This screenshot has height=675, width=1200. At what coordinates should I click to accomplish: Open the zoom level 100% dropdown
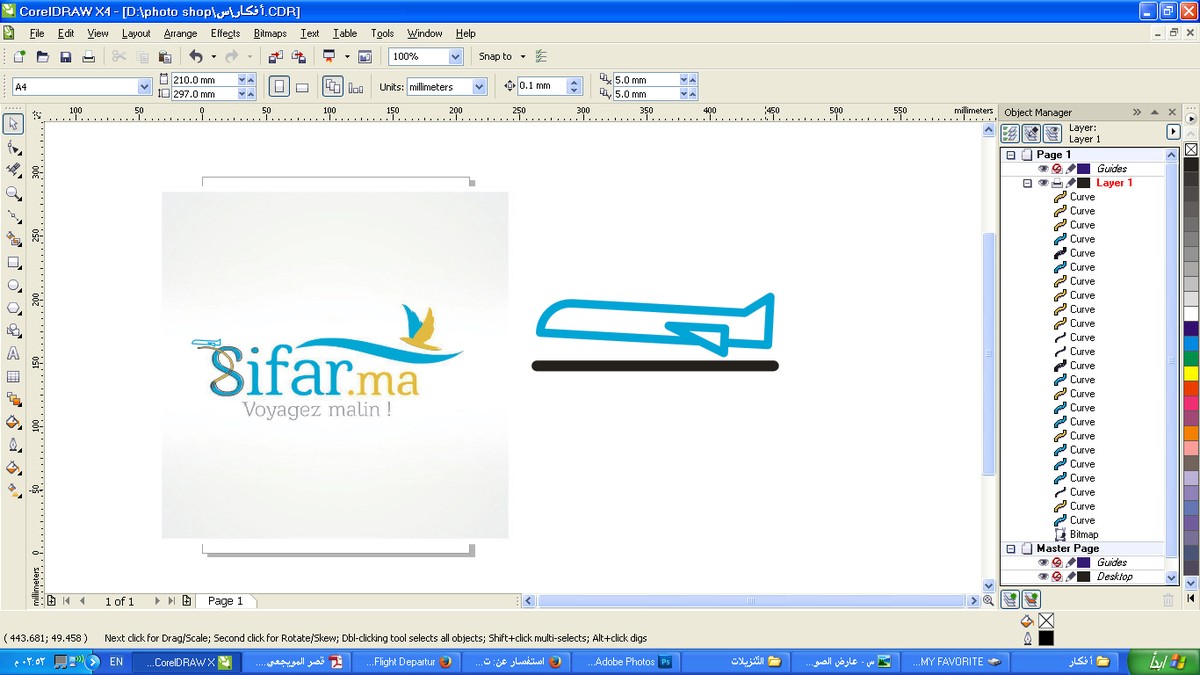click(x=456, y=57)
